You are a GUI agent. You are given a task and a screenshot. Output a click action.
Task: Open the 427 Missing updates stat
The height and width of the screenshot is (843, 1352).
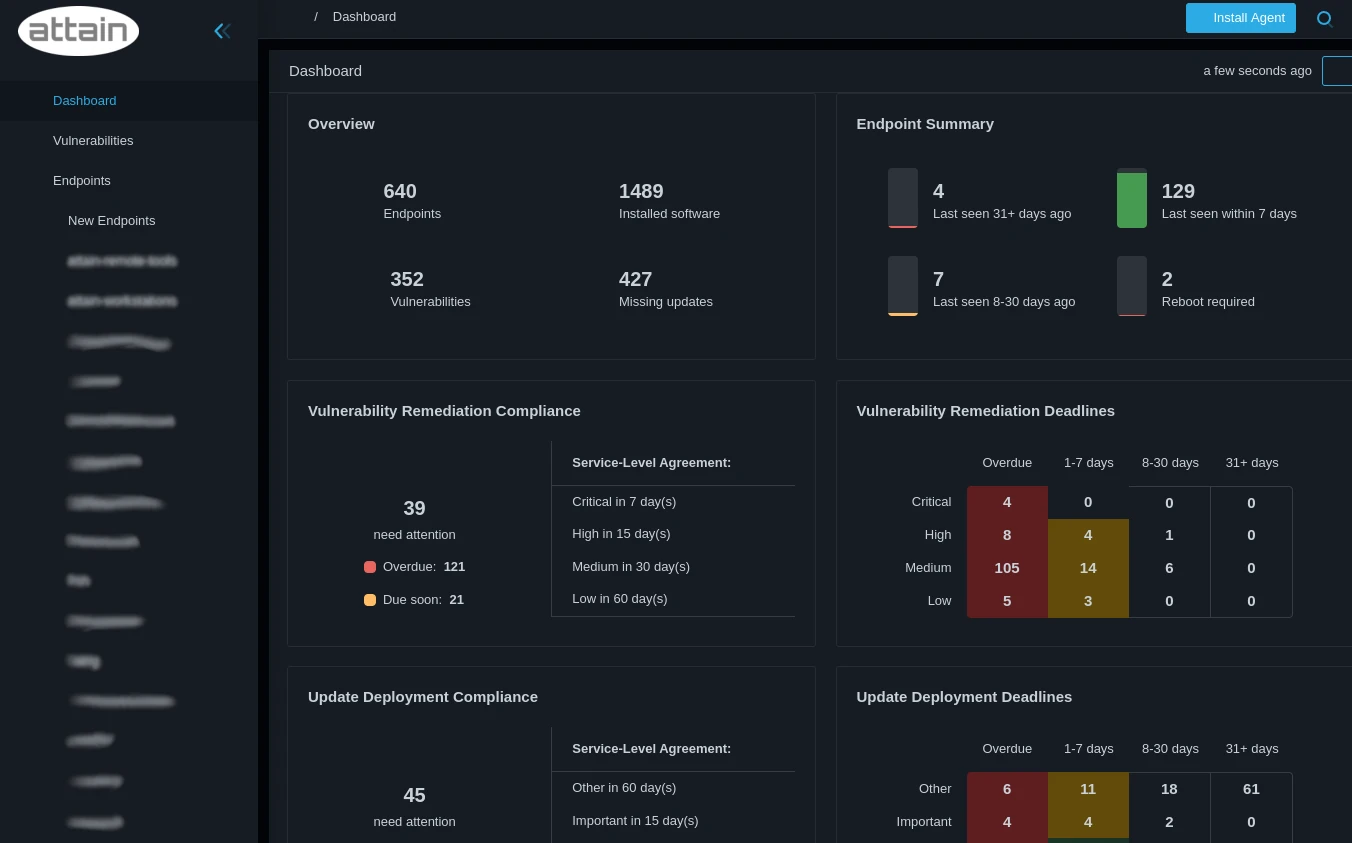click(666, 288)
